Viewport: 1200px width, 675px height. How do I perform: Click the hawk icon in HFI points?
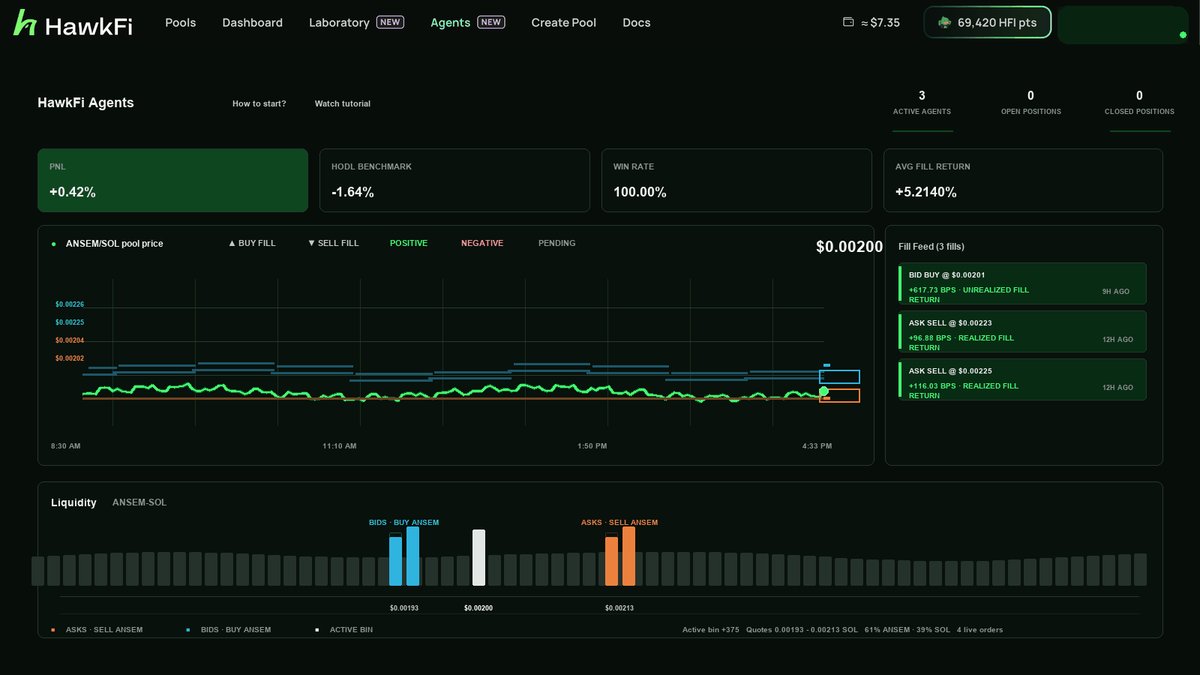[x=944, y=22]
